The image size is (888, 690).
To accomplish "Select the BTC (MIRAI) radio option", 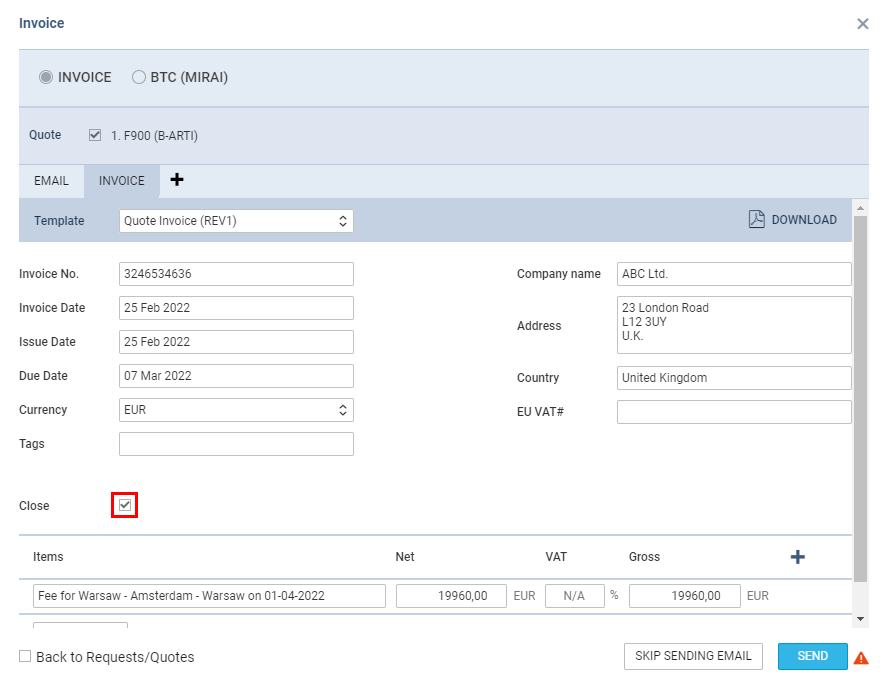I will 139,77.
